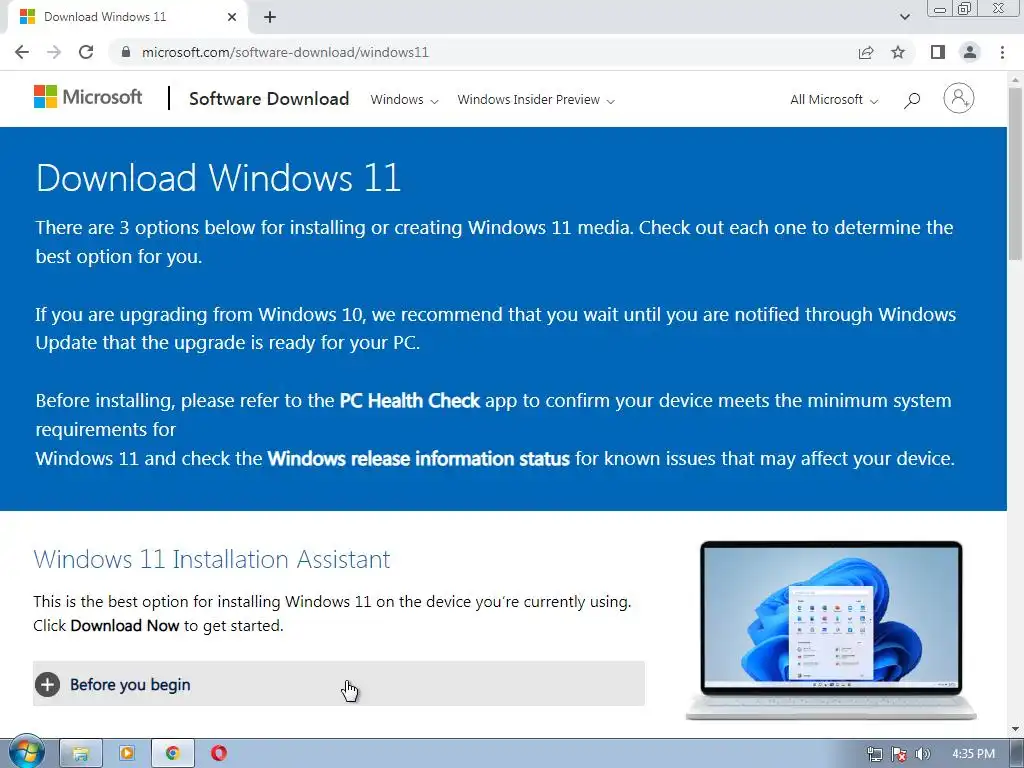Image resolution: width=1024 pixels, height=768 pixels.
Task: Open the site search magnifier icon
Action: [912, 100]
